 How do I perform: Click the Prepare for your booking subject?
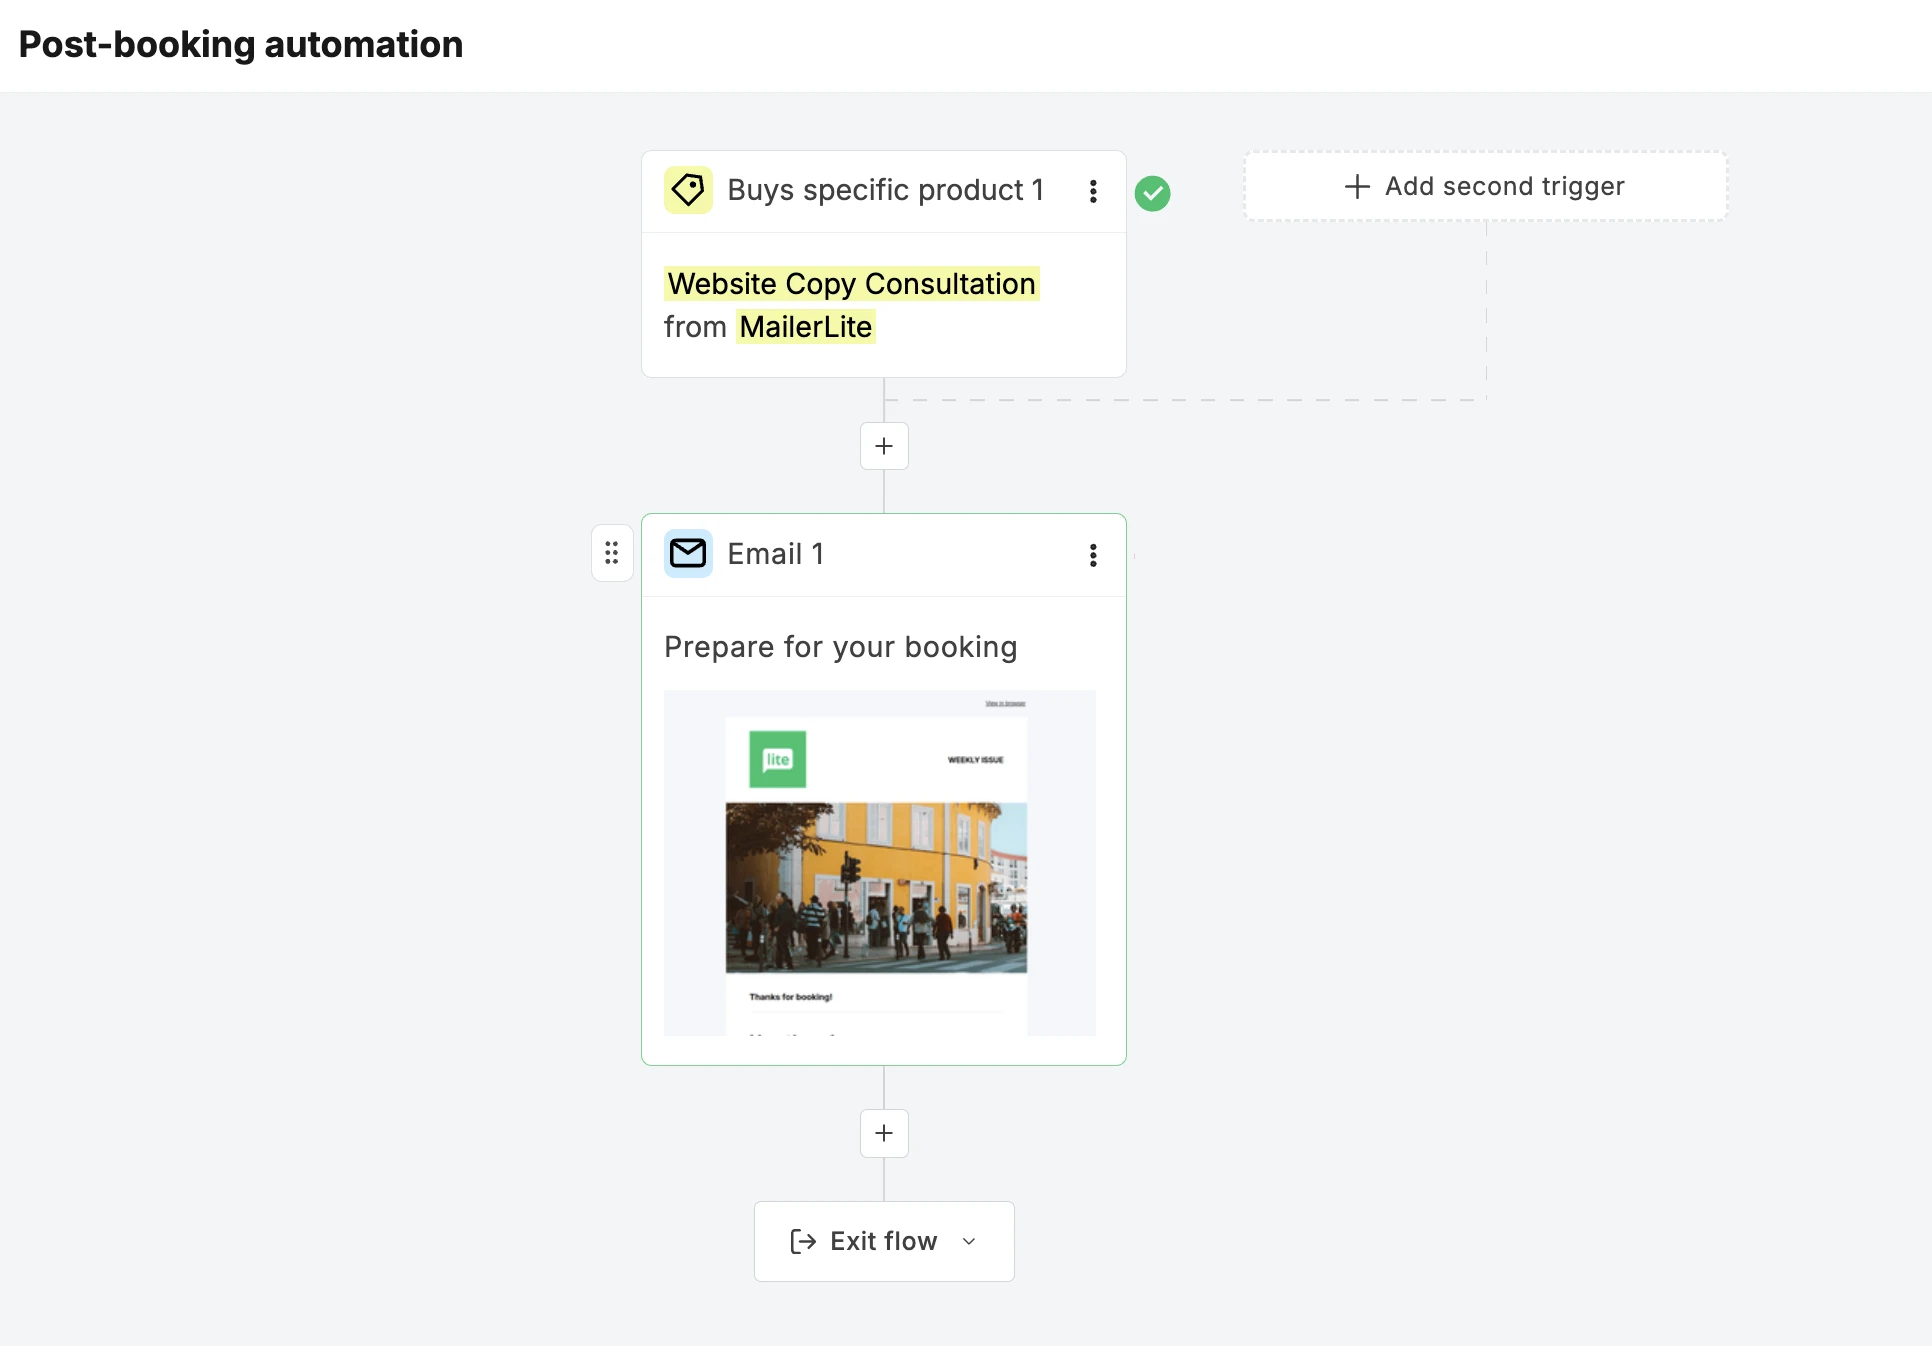pos(840,647)
